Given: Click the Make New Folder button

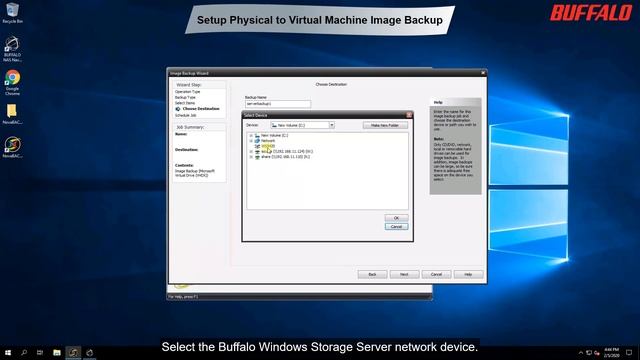Looking at the screenshot, I should pos(385,125).
